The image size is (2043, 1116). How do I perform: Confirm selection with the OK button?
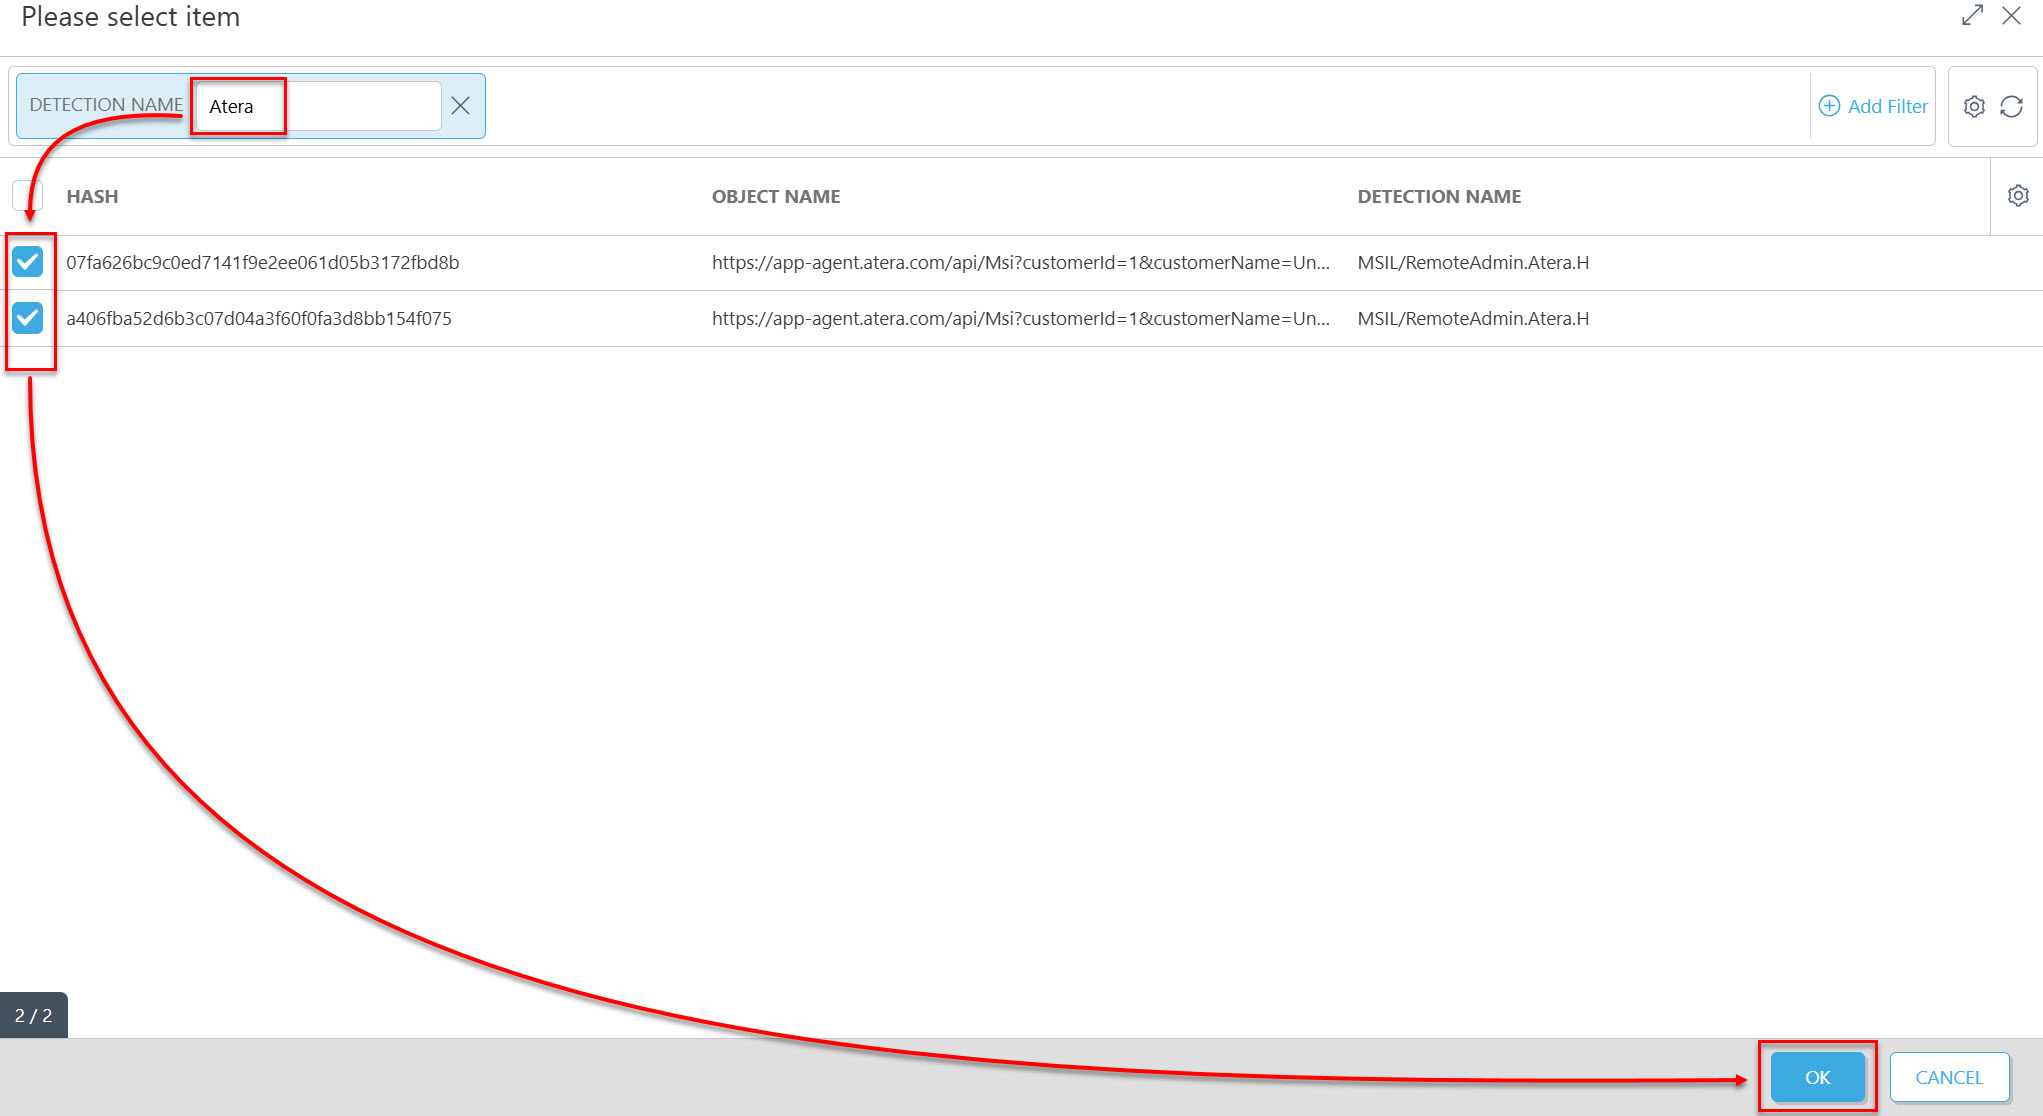[1817, 1077]
